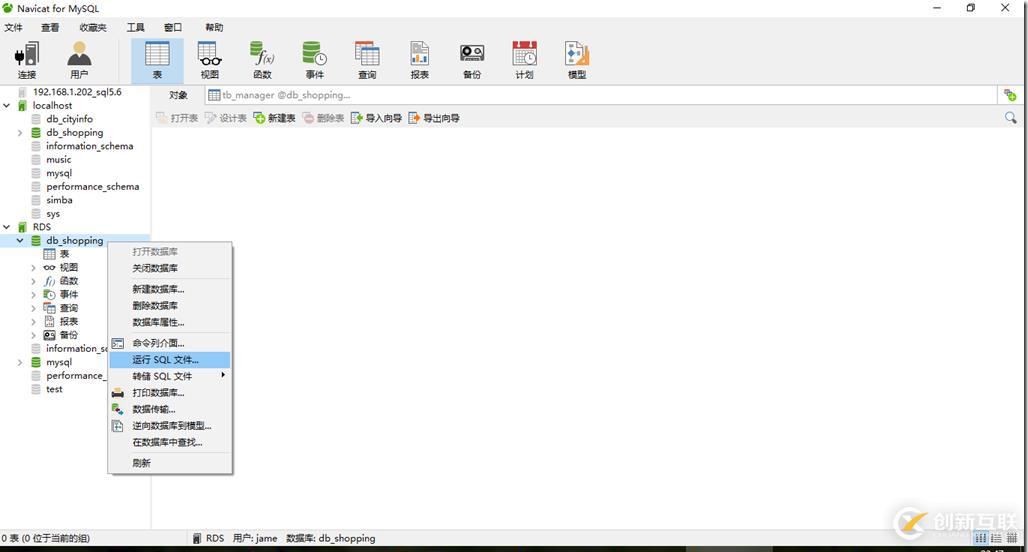
Task: Click the 新建表 (New Table) button
Action: pyautogui.click(x=274, y=118)
